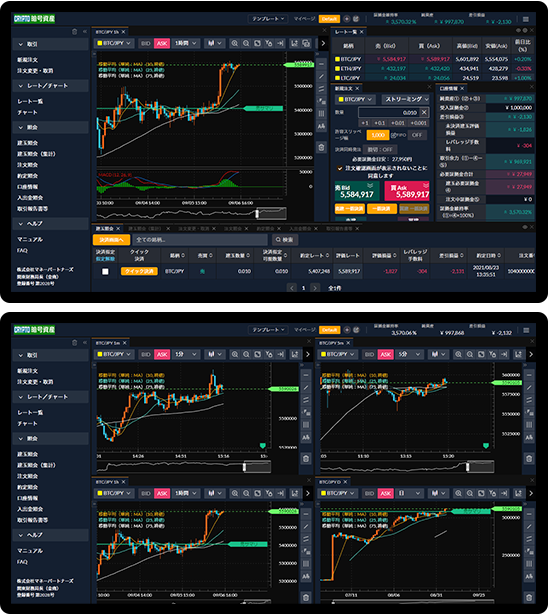Open the hamburger menu at top right
The image size is (548, 614).
(526, 19)
